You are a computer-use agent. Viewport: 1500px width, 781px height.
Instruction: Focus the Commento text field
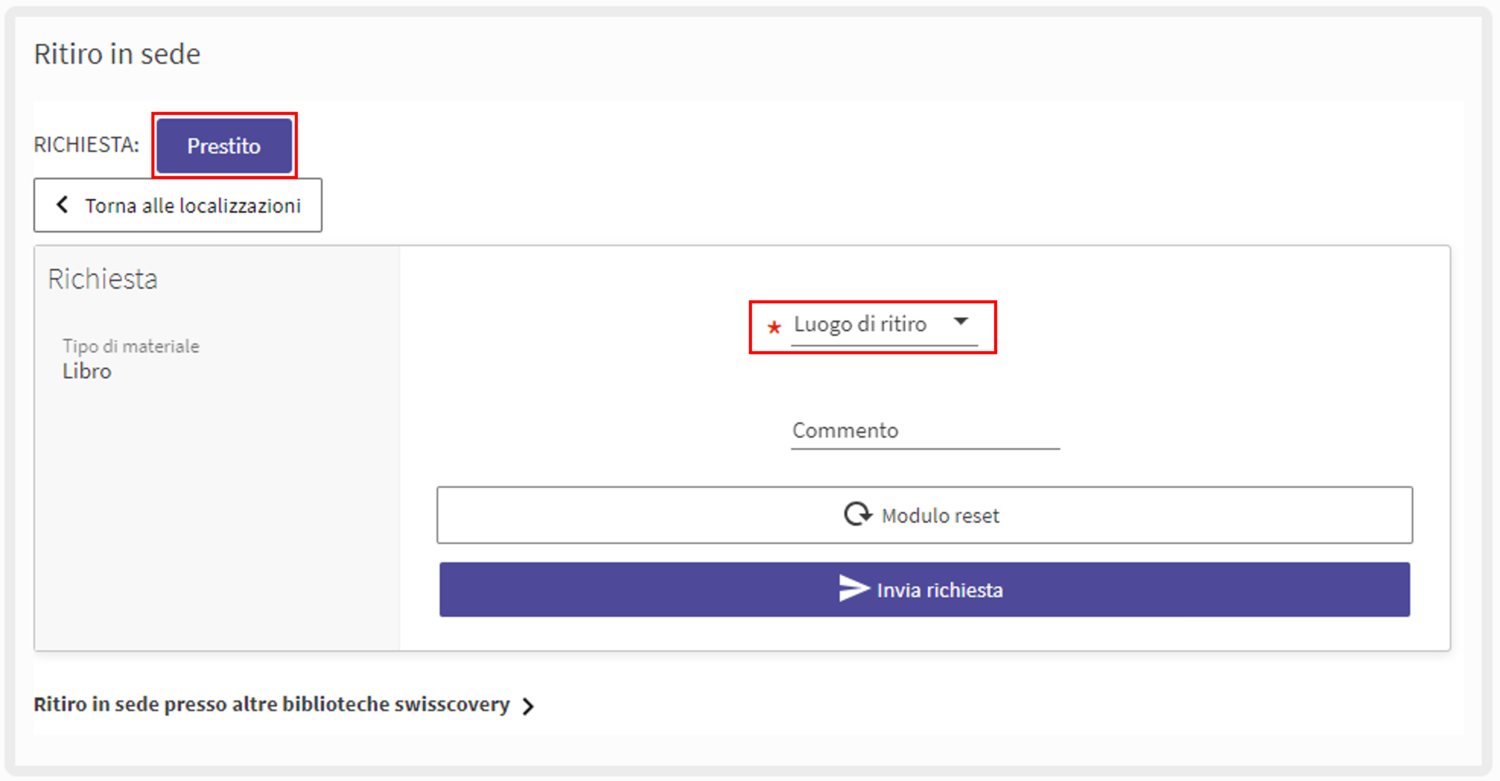pos(925,431)
